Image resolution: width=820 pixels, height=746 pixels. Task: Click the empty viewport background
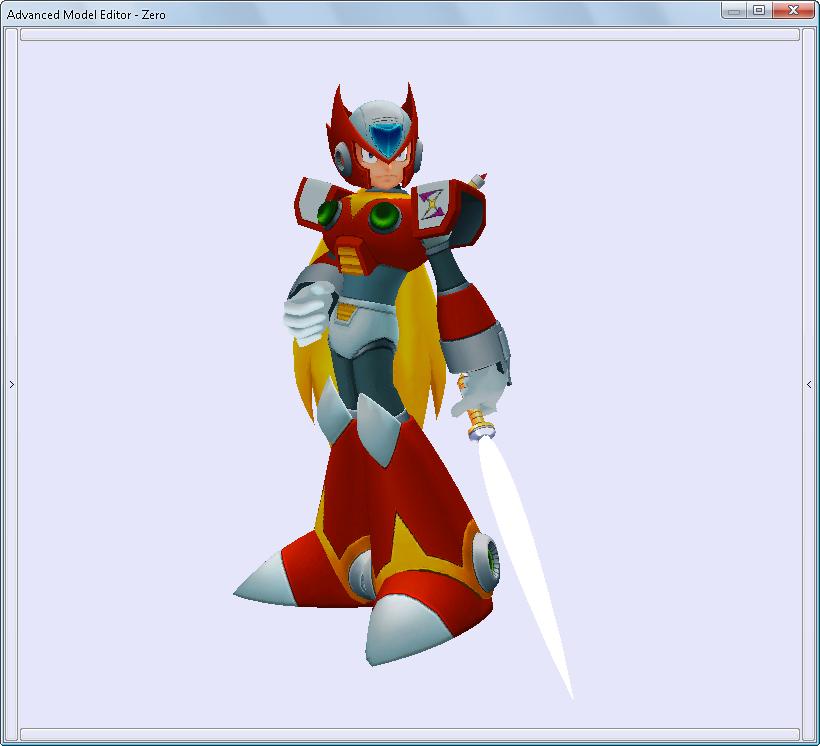pos(650,250)
